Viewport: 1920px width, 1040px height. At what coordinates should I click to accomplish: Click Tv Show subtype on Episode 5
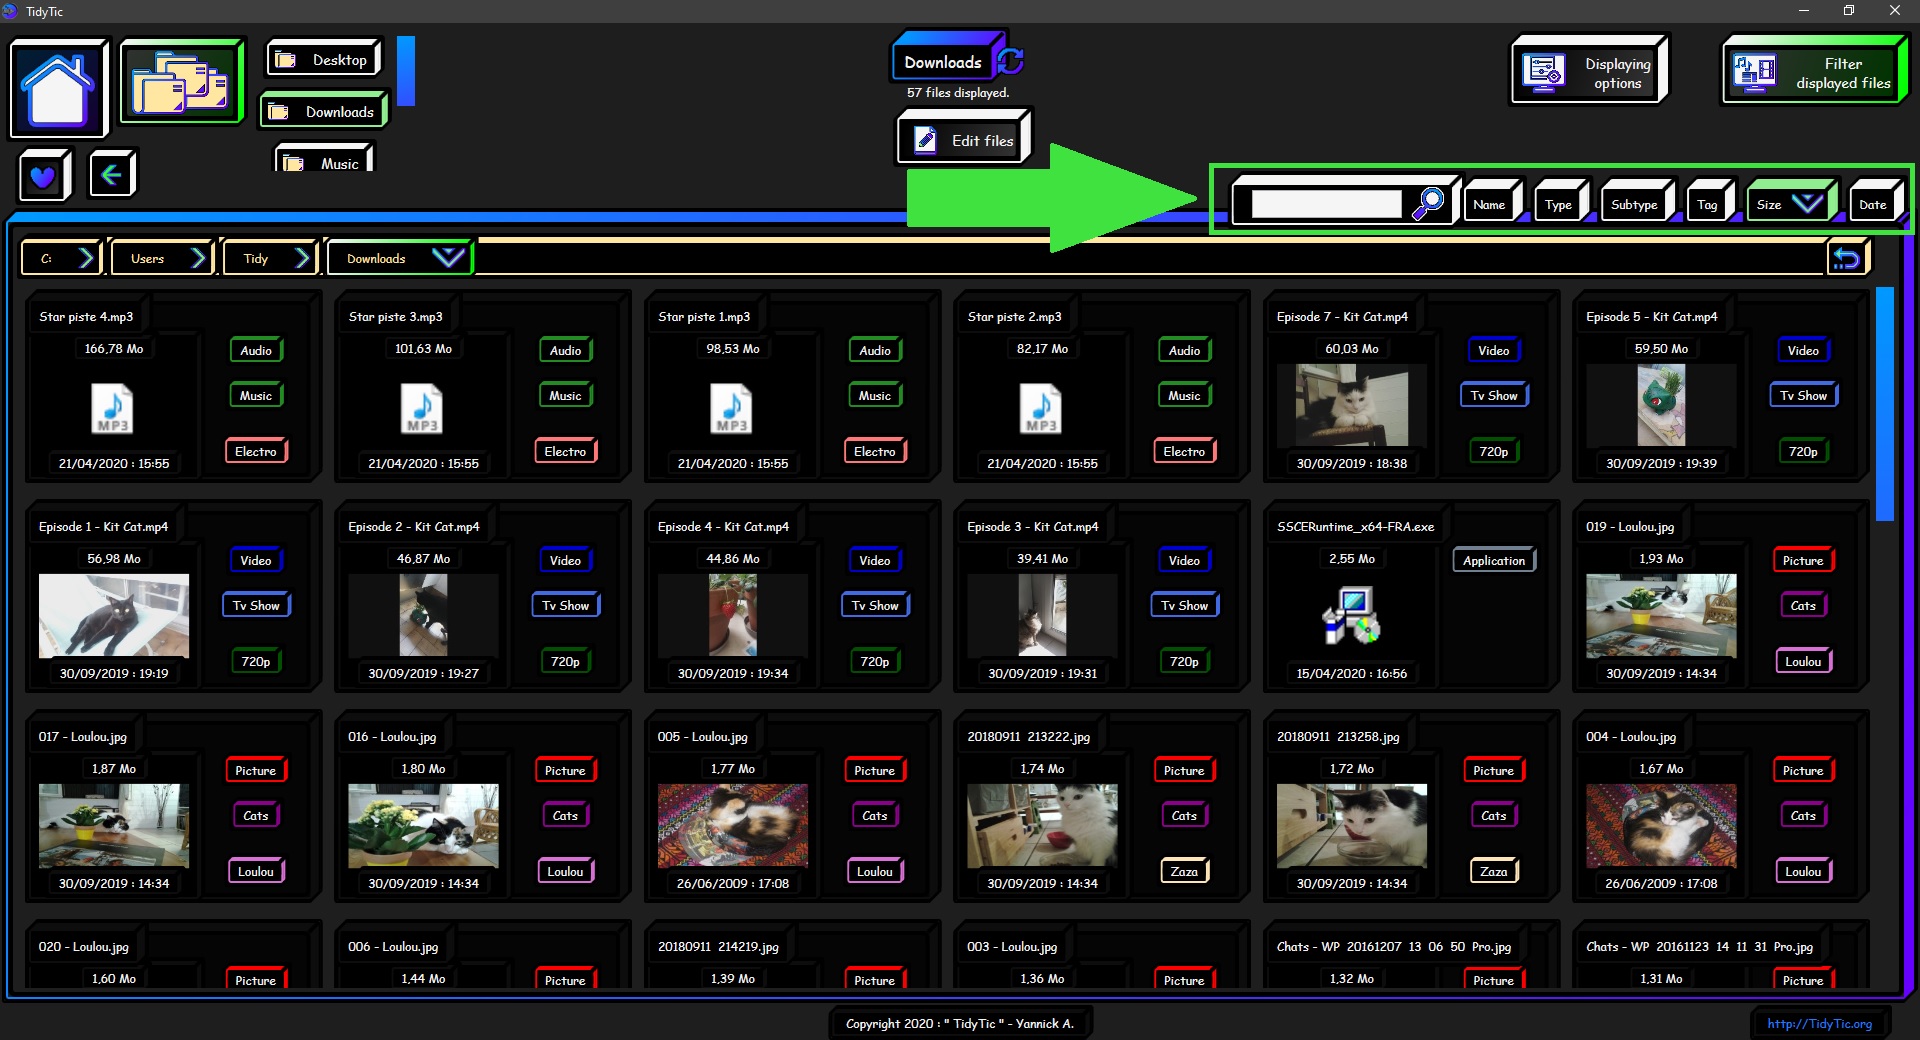tap(1803, 395)
